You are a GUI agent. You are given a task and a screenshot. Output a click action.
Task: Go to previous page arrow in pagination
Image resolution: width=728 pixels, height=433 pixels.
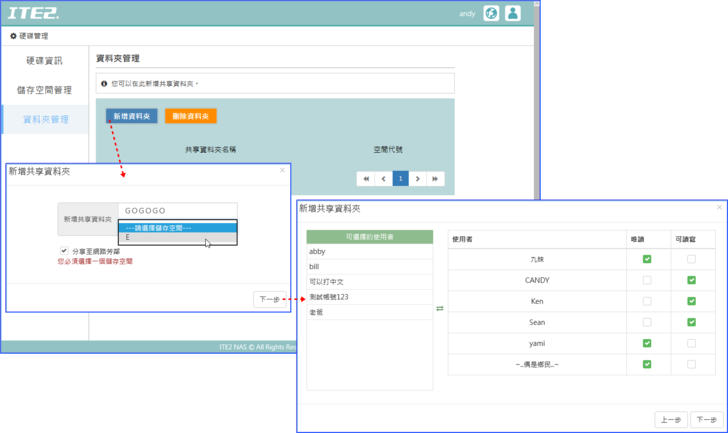pos(384,179)
